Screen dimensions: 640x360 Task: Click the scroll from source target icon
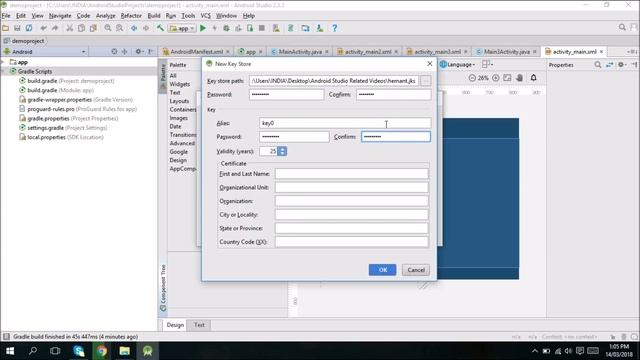114,51
